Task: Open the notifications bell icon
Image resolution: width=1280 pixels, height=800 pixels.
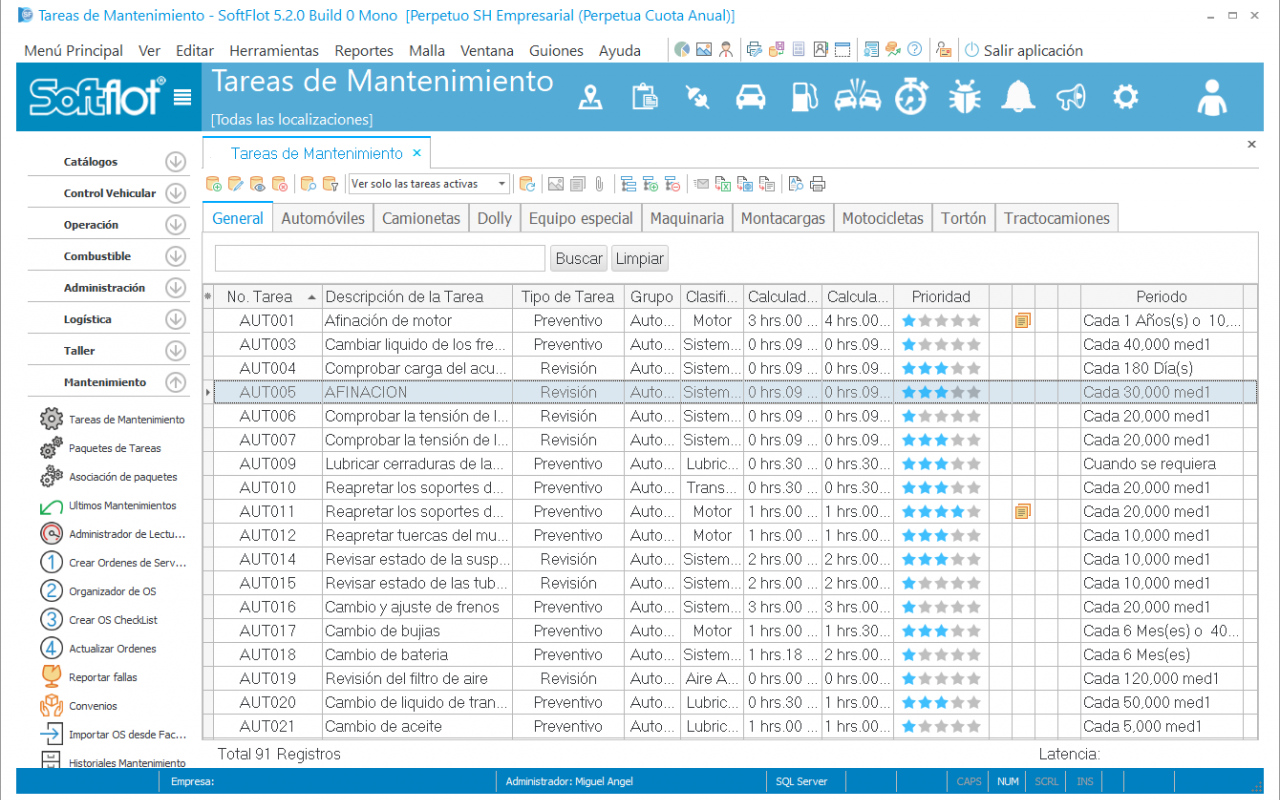Action: (1018, 96)
